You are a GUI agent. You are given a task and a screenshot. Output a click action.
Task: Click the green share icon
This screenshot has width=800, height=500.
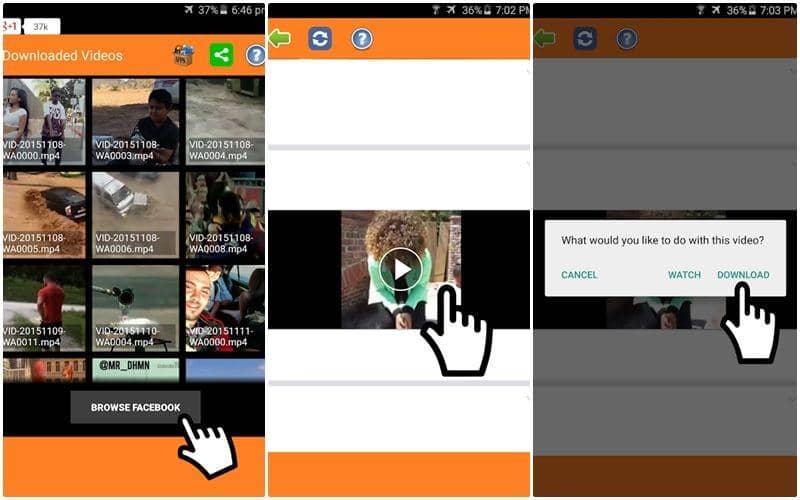click(x=221, y=55)
